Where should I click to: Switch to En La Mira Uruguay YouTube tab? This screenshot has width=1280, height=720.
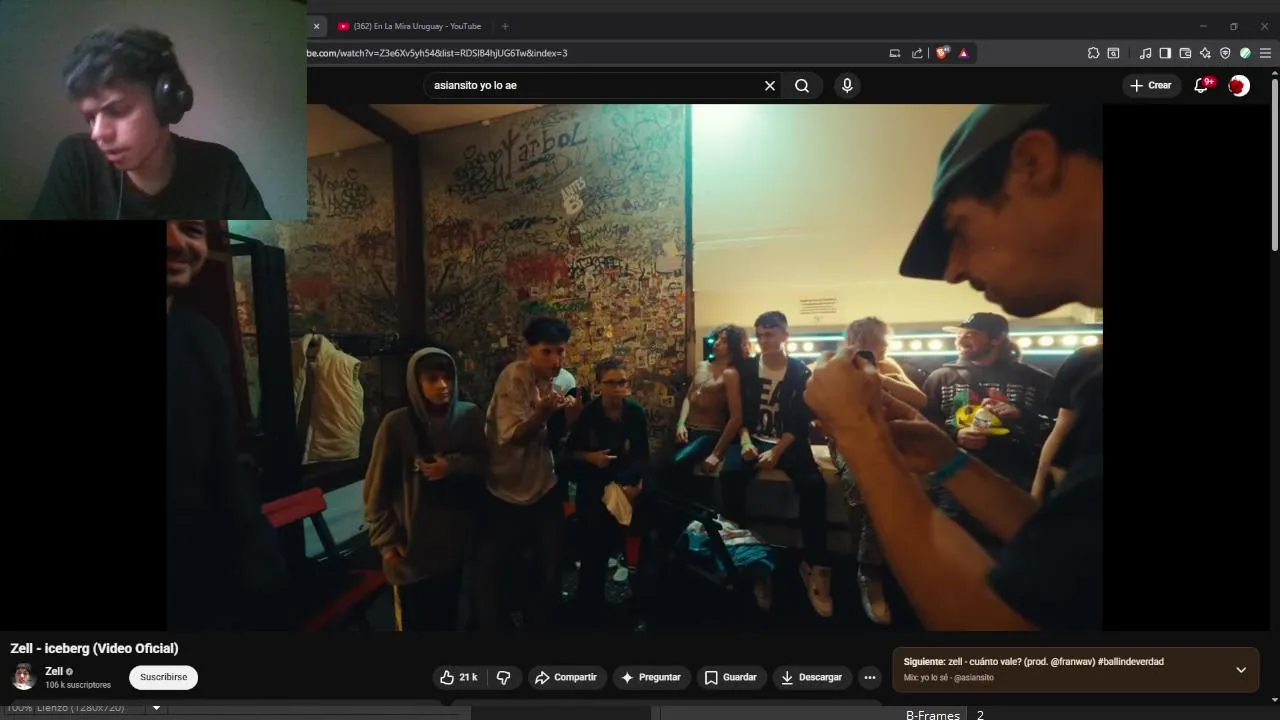(x=410, y=26)
